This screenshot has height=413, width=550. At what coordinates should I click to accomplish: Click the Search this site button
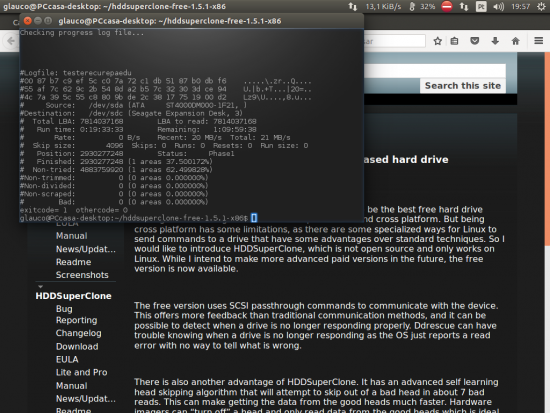click(463, 86)
